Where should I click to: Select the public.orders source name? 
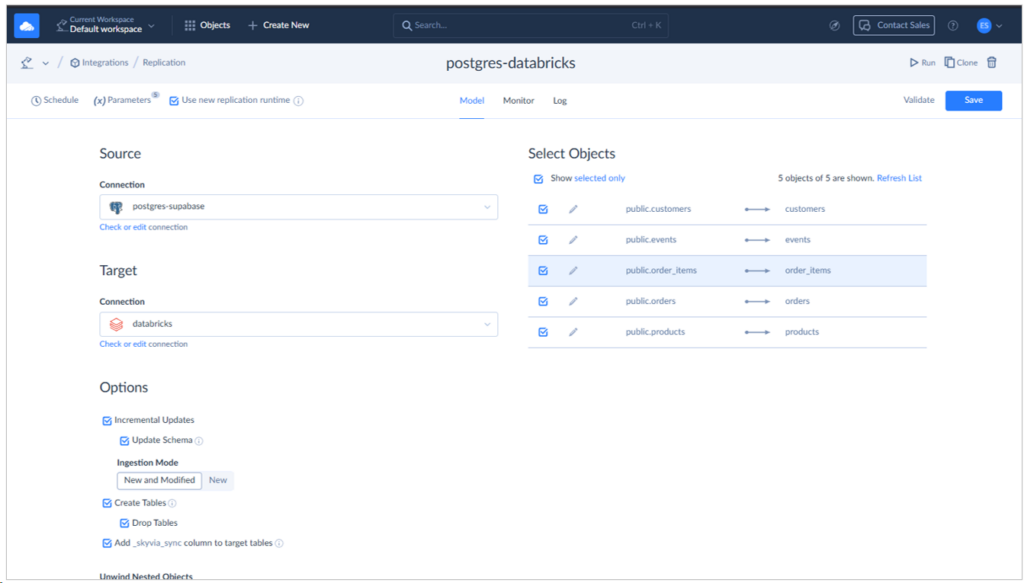point(650,301)
